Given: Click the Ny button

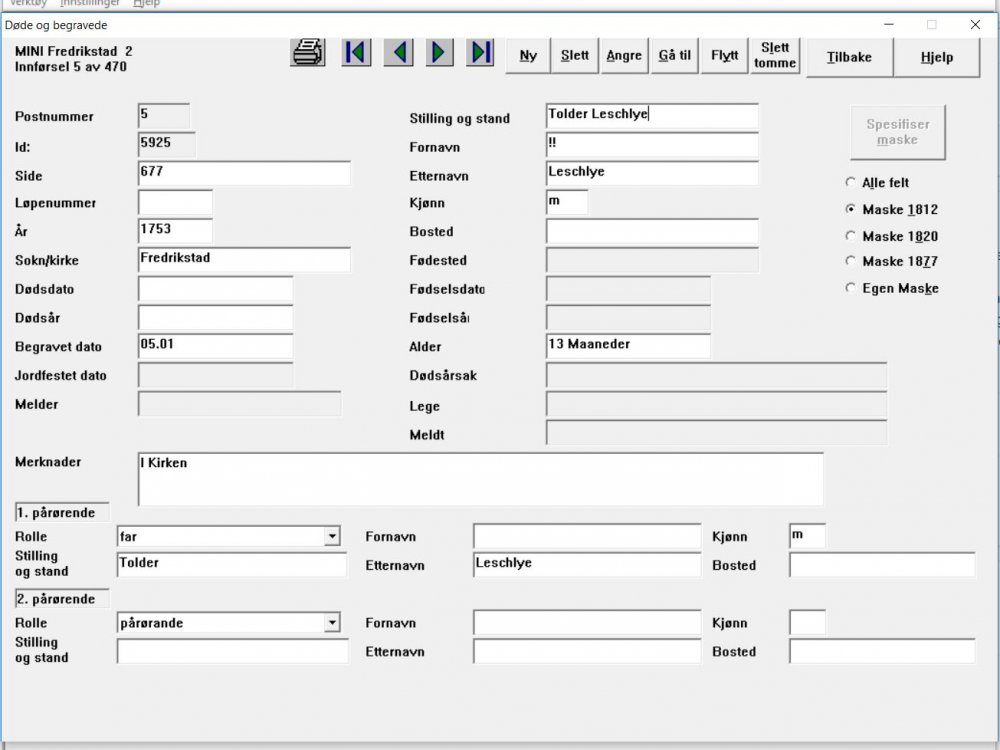Looking at the screenshot, I should (528, 56).
